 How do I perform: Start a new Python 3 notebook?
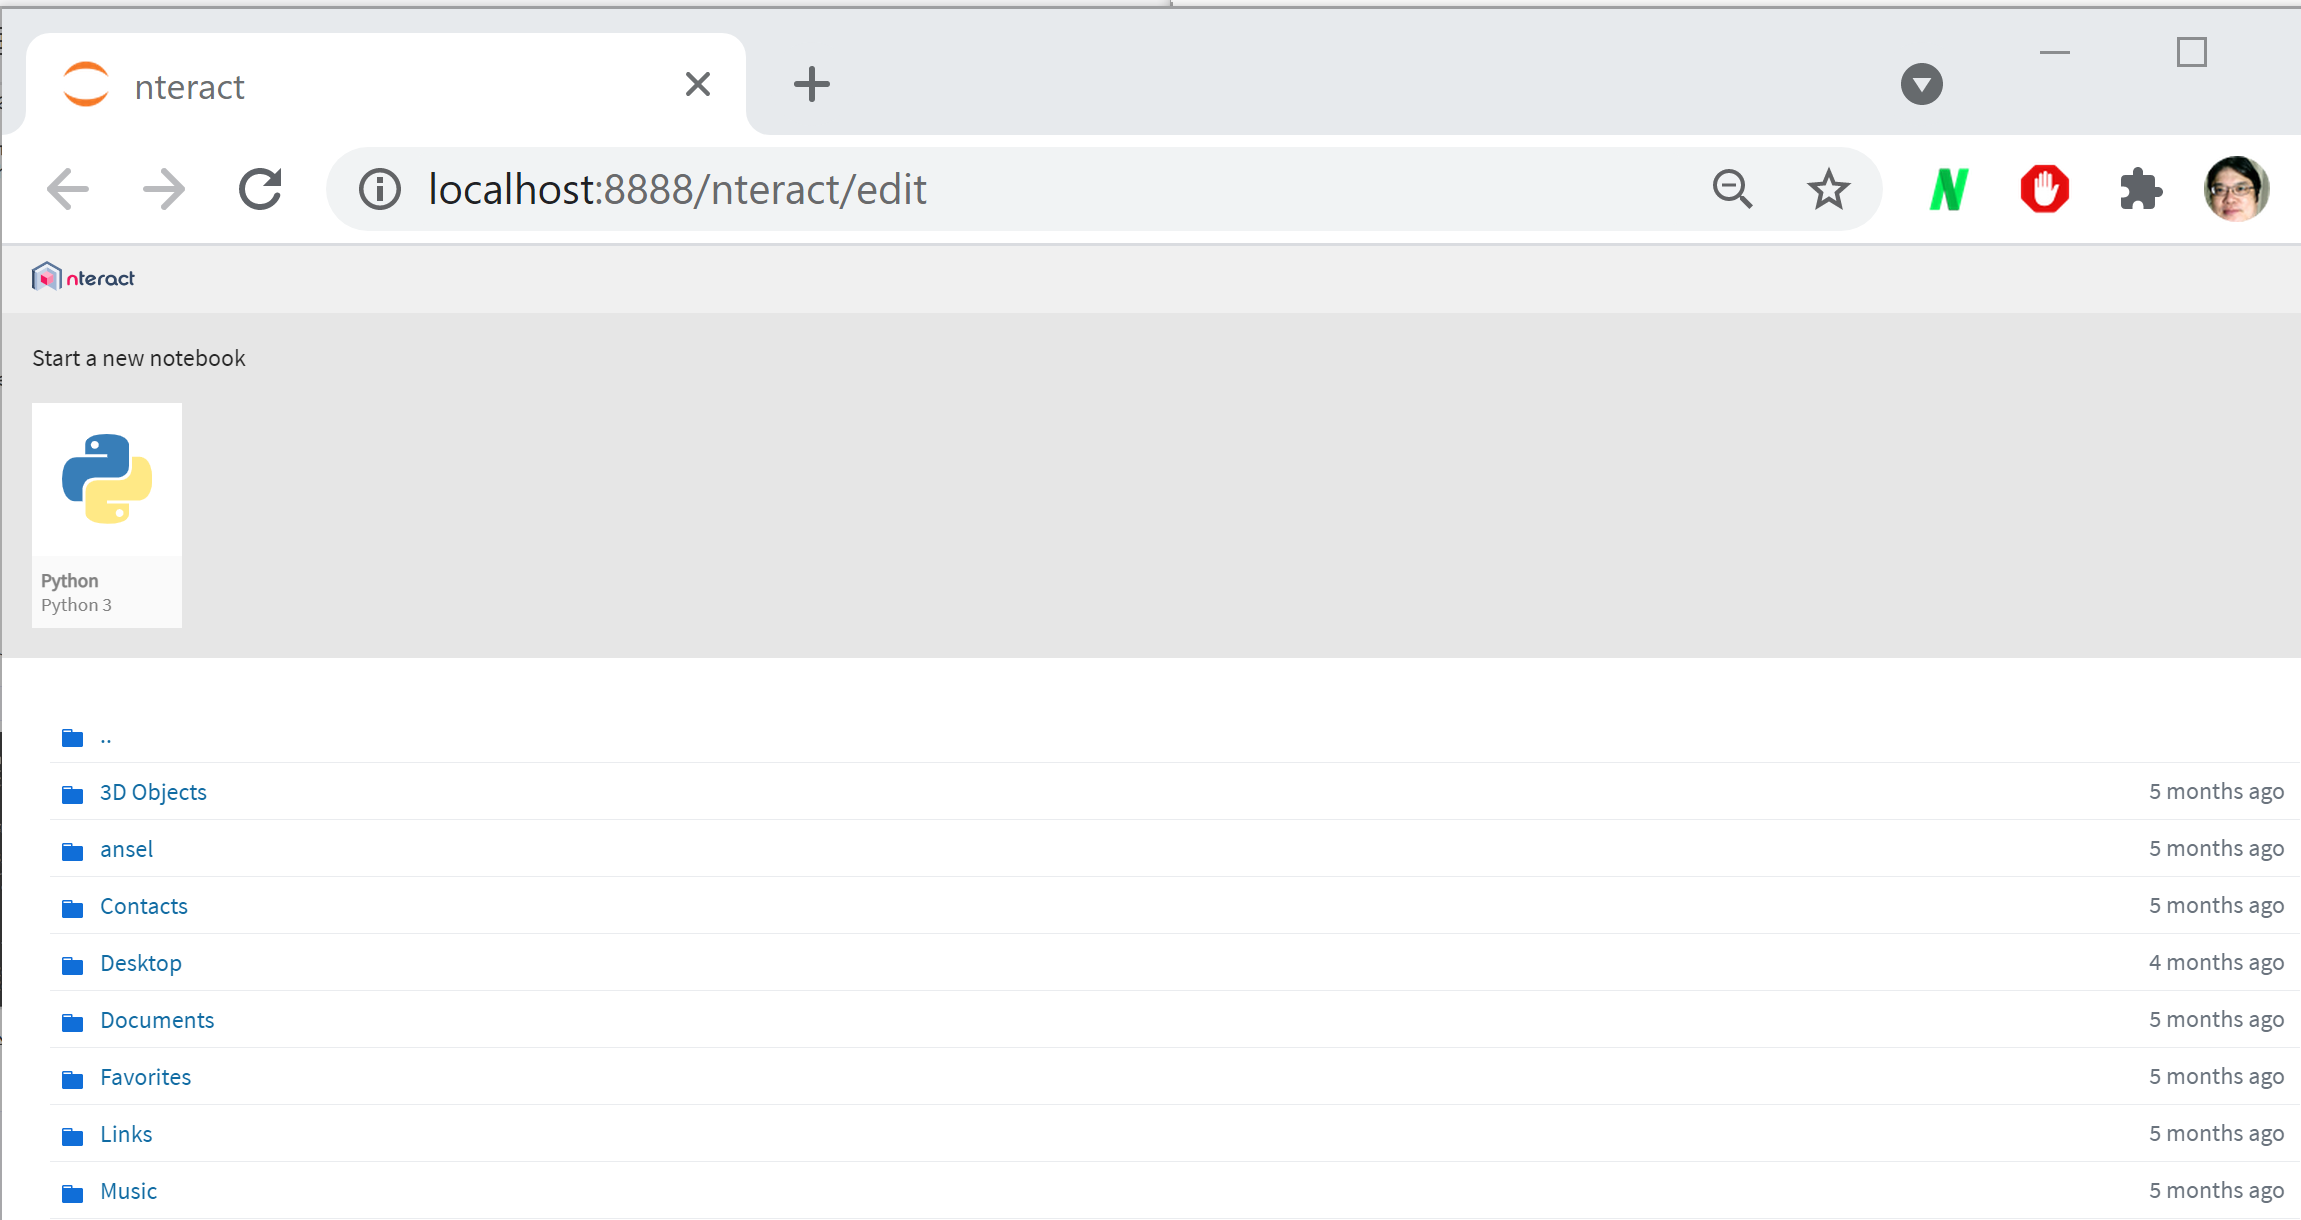pos(107,515)
